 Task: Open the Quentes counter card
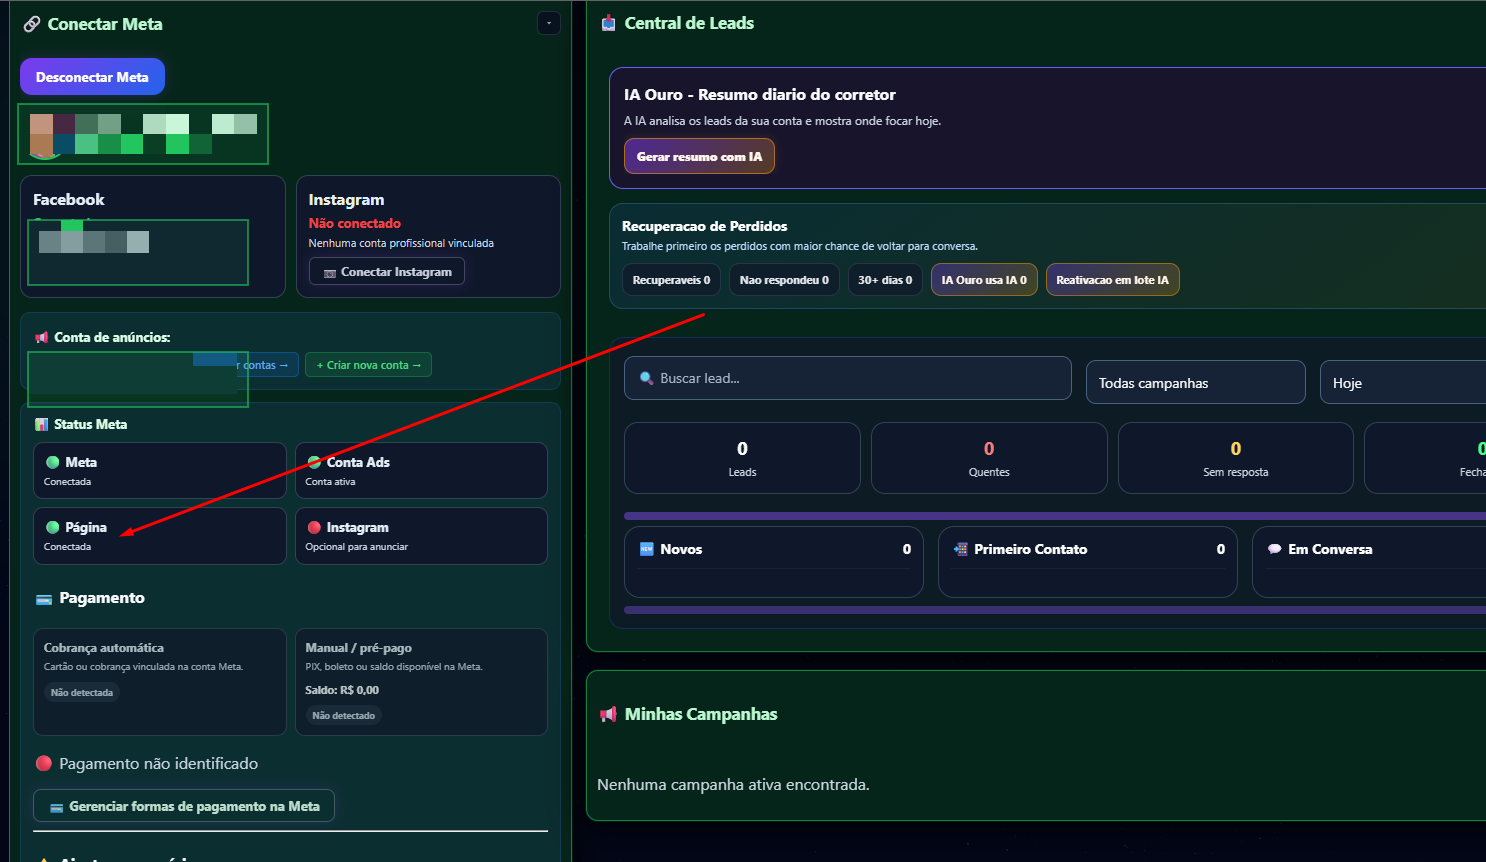pyautogui.click(x=989, y=458)
